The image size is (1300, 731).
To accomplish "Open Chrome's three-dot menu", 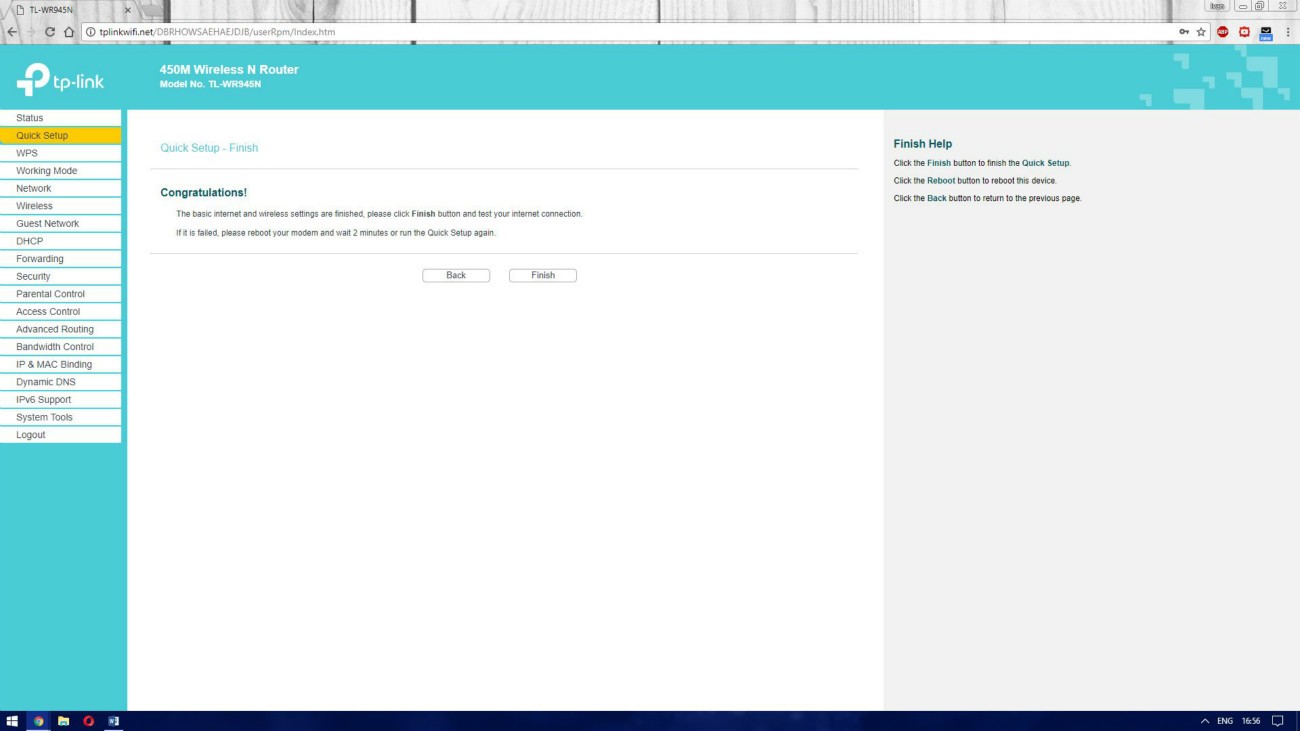I will tap(1287, 32).
